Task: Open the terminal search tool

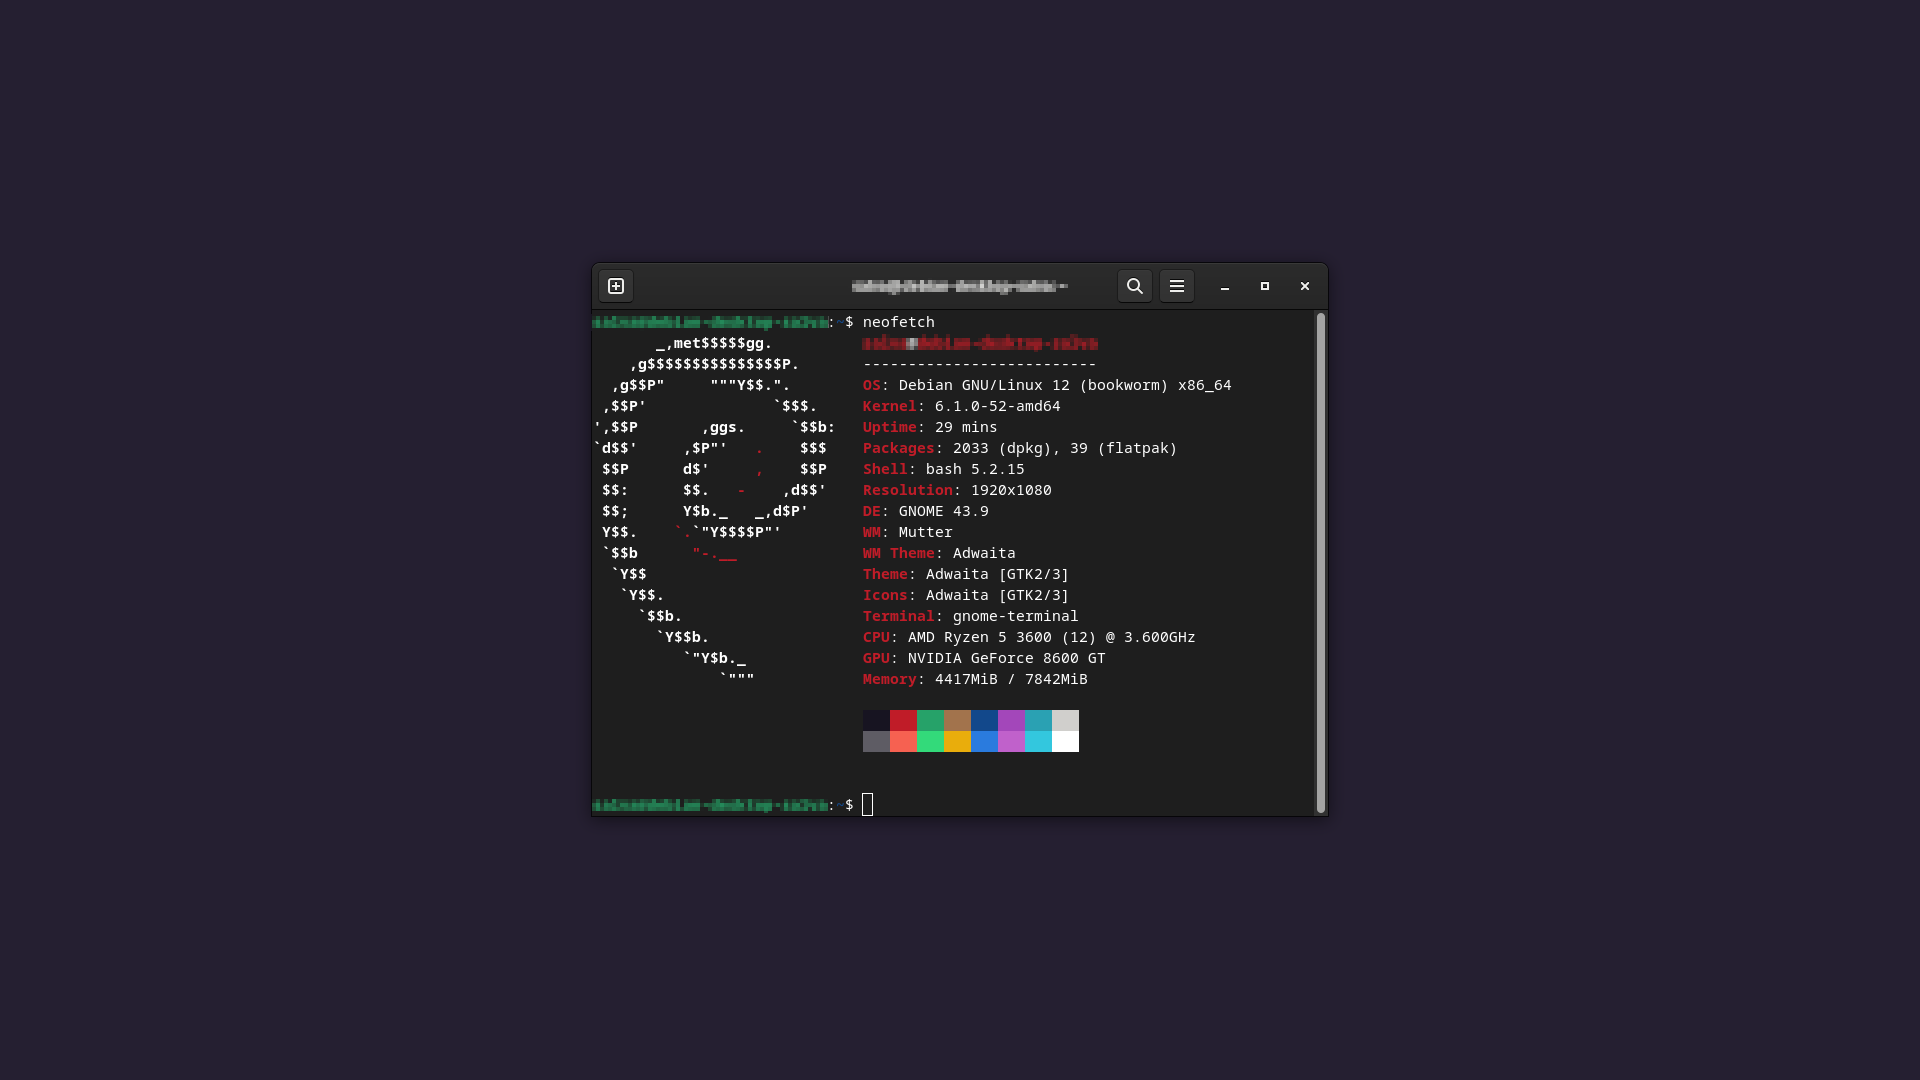Action: [1135, 286]
